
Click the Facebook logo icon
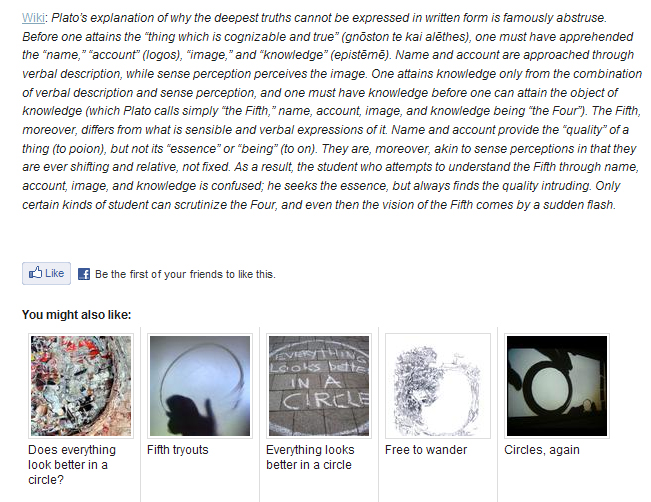84,274
